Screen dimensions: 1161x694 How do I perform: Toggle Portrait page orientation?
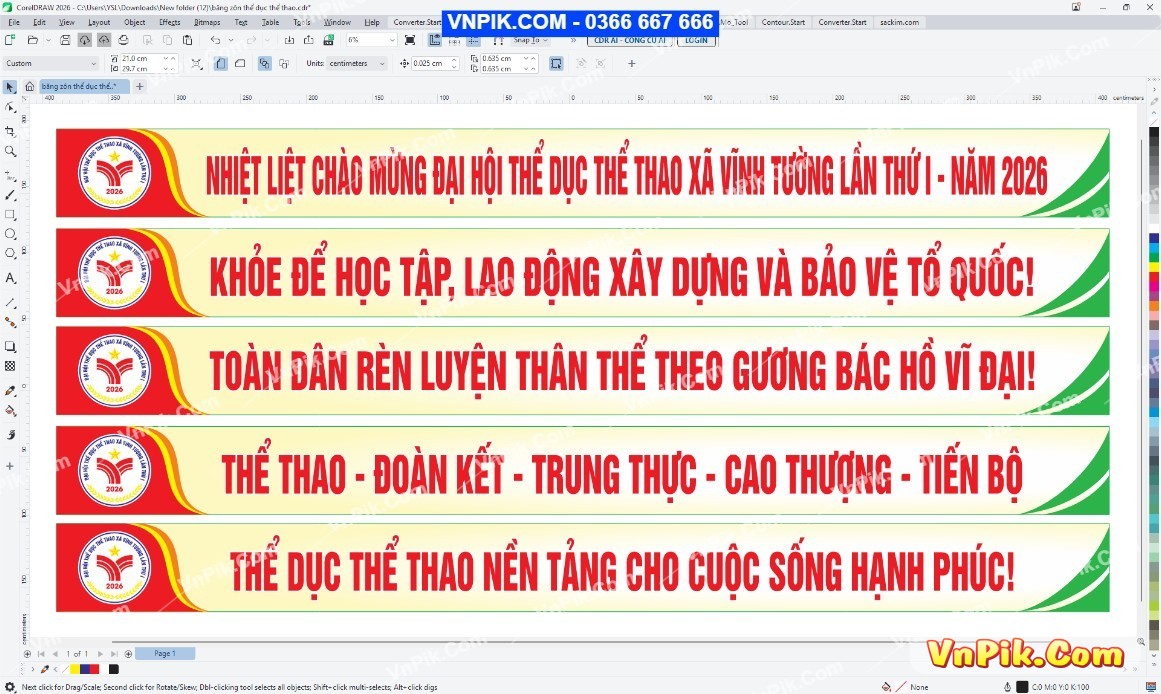click(x=221, y=64)
